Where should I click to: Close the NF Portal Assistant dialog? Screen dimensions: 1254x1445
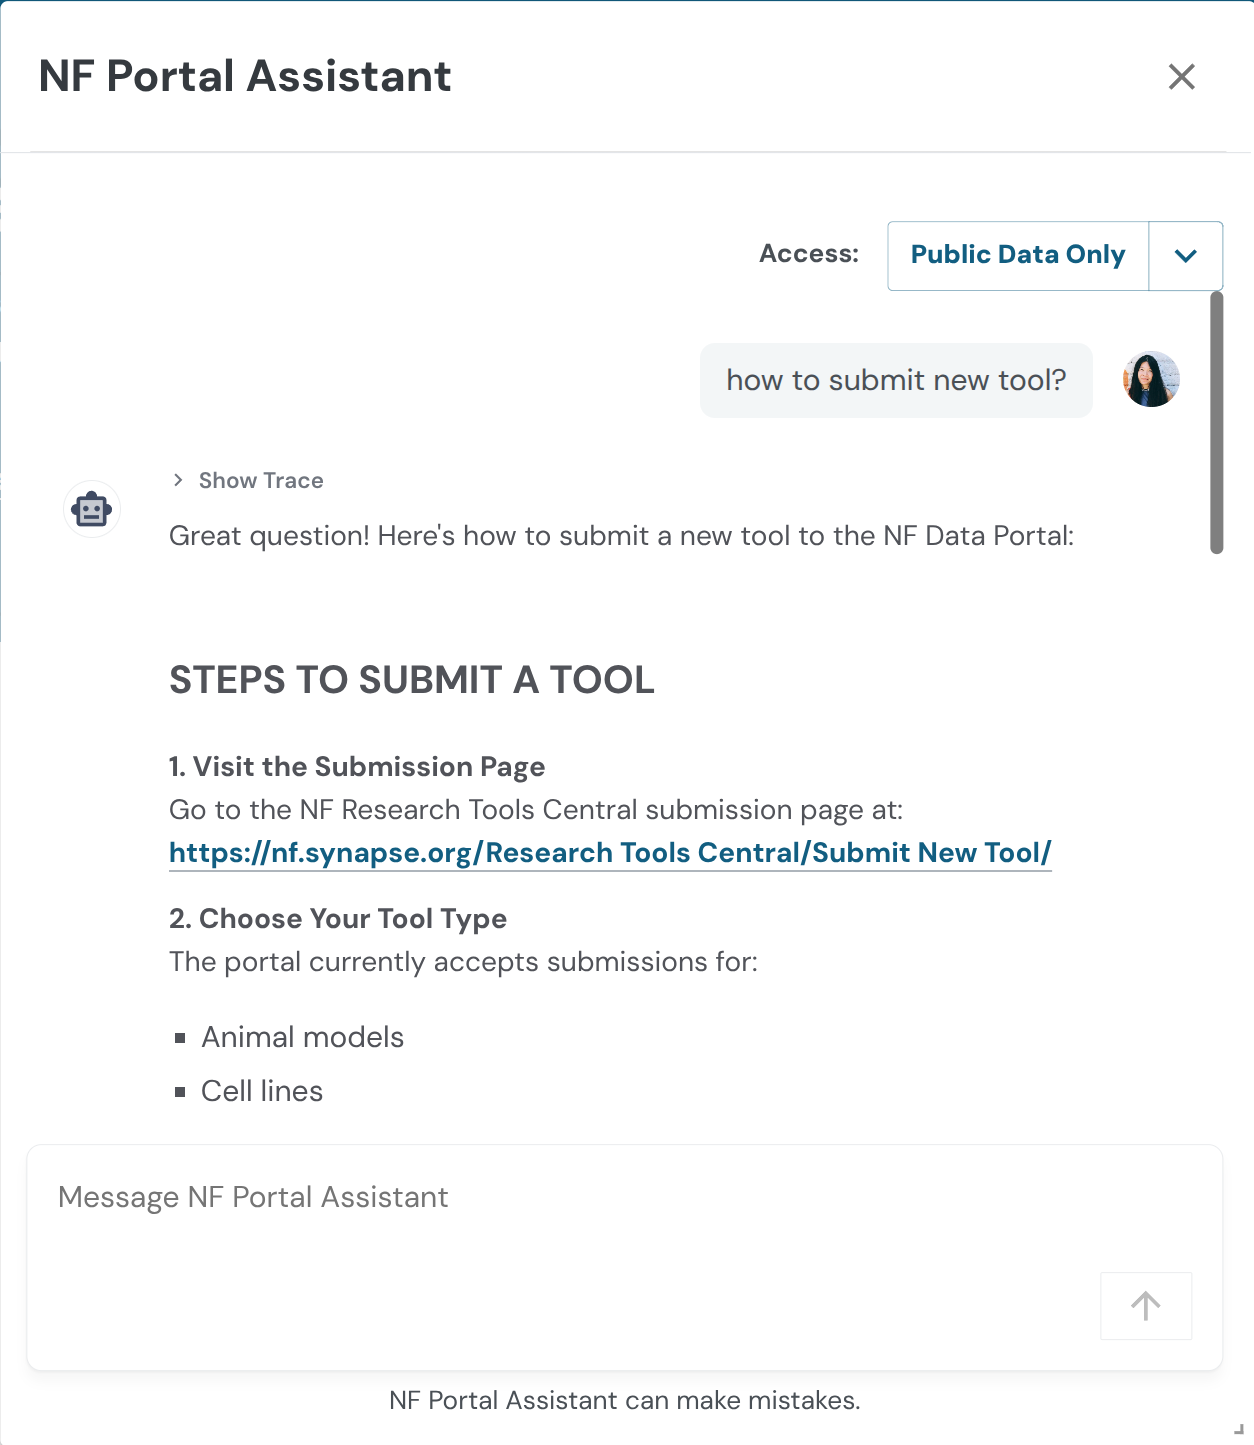click(1181, 77)
